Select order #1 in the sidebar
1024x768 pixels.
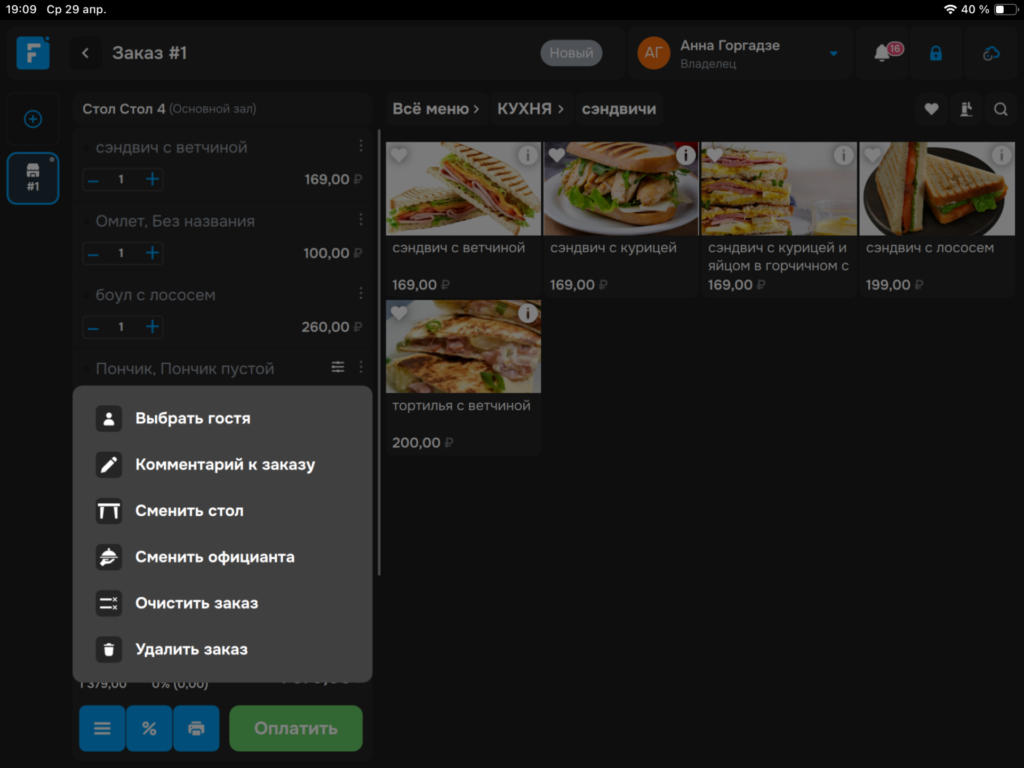coord(33,178)
